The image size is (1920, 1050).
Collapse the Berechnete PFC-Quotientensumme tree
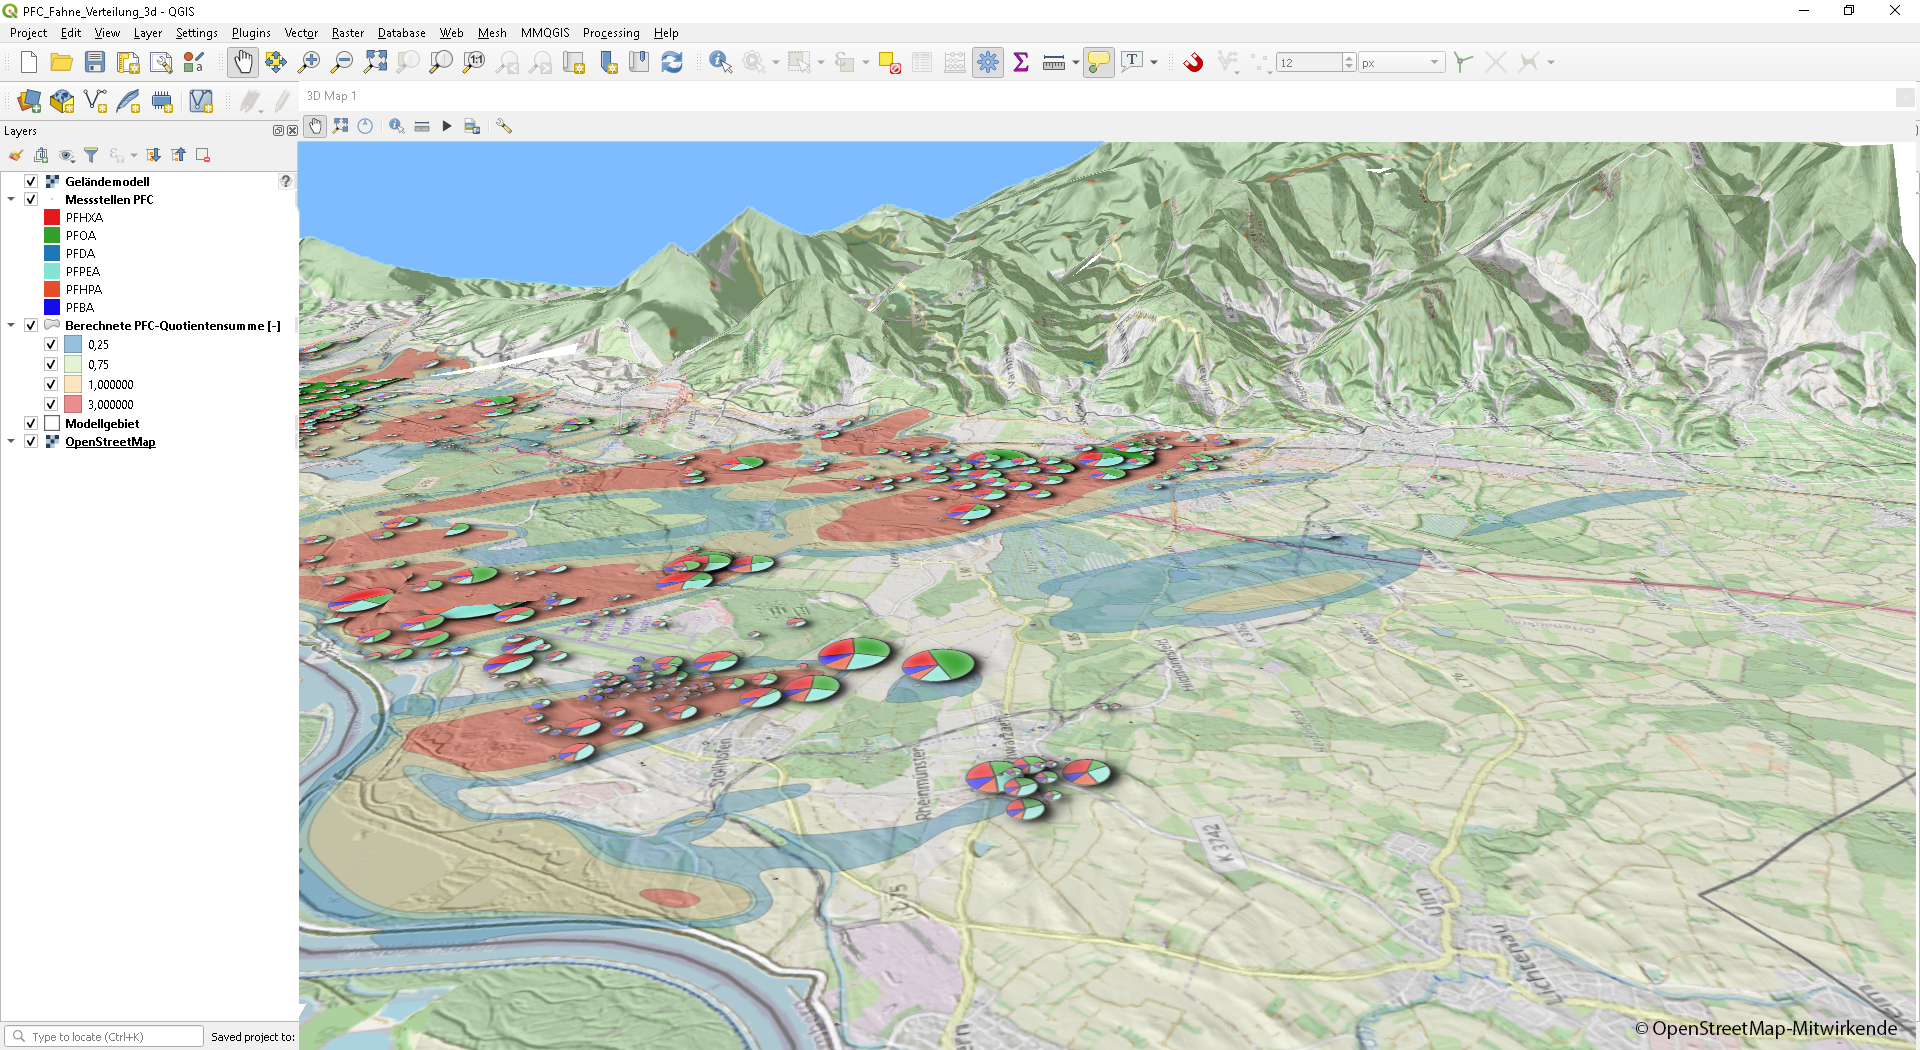tap(11, 325)
